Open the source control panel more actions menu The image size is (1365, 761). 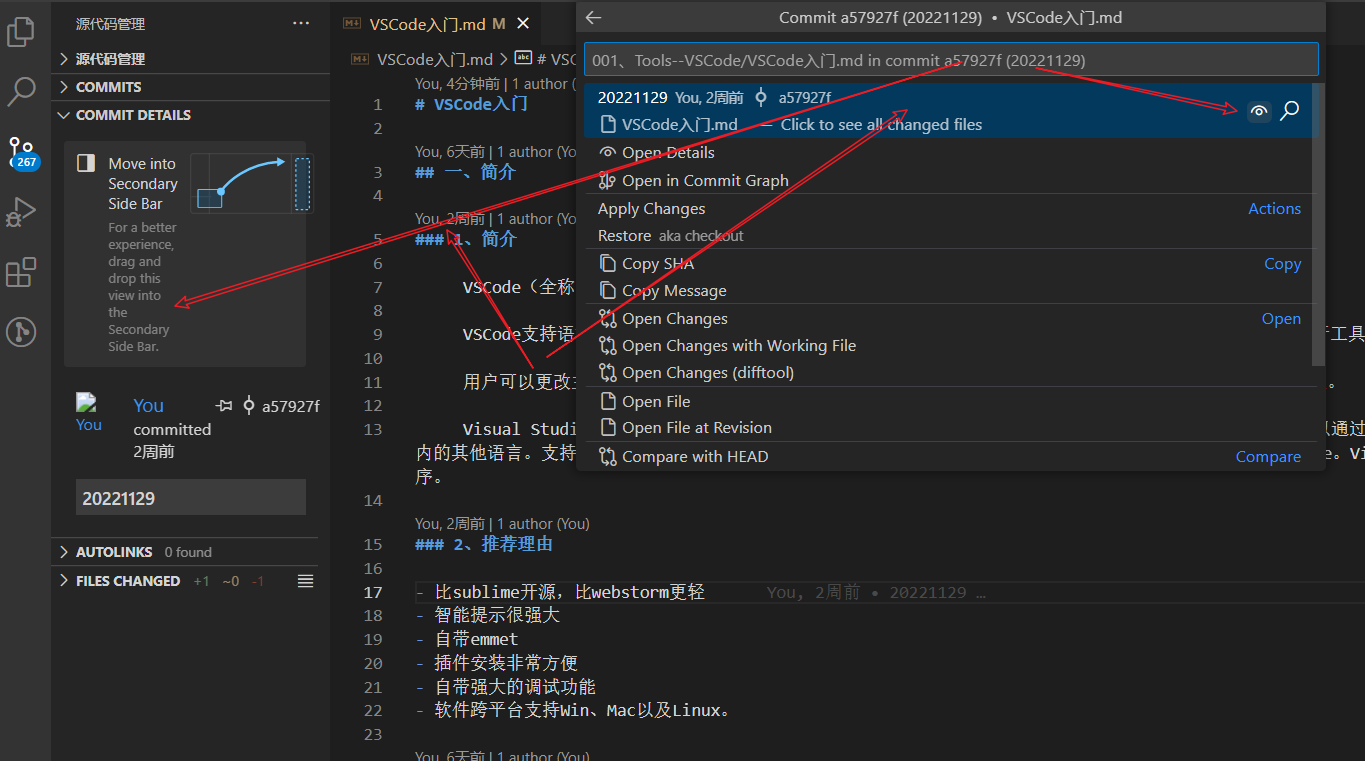[x=301, y=23]
